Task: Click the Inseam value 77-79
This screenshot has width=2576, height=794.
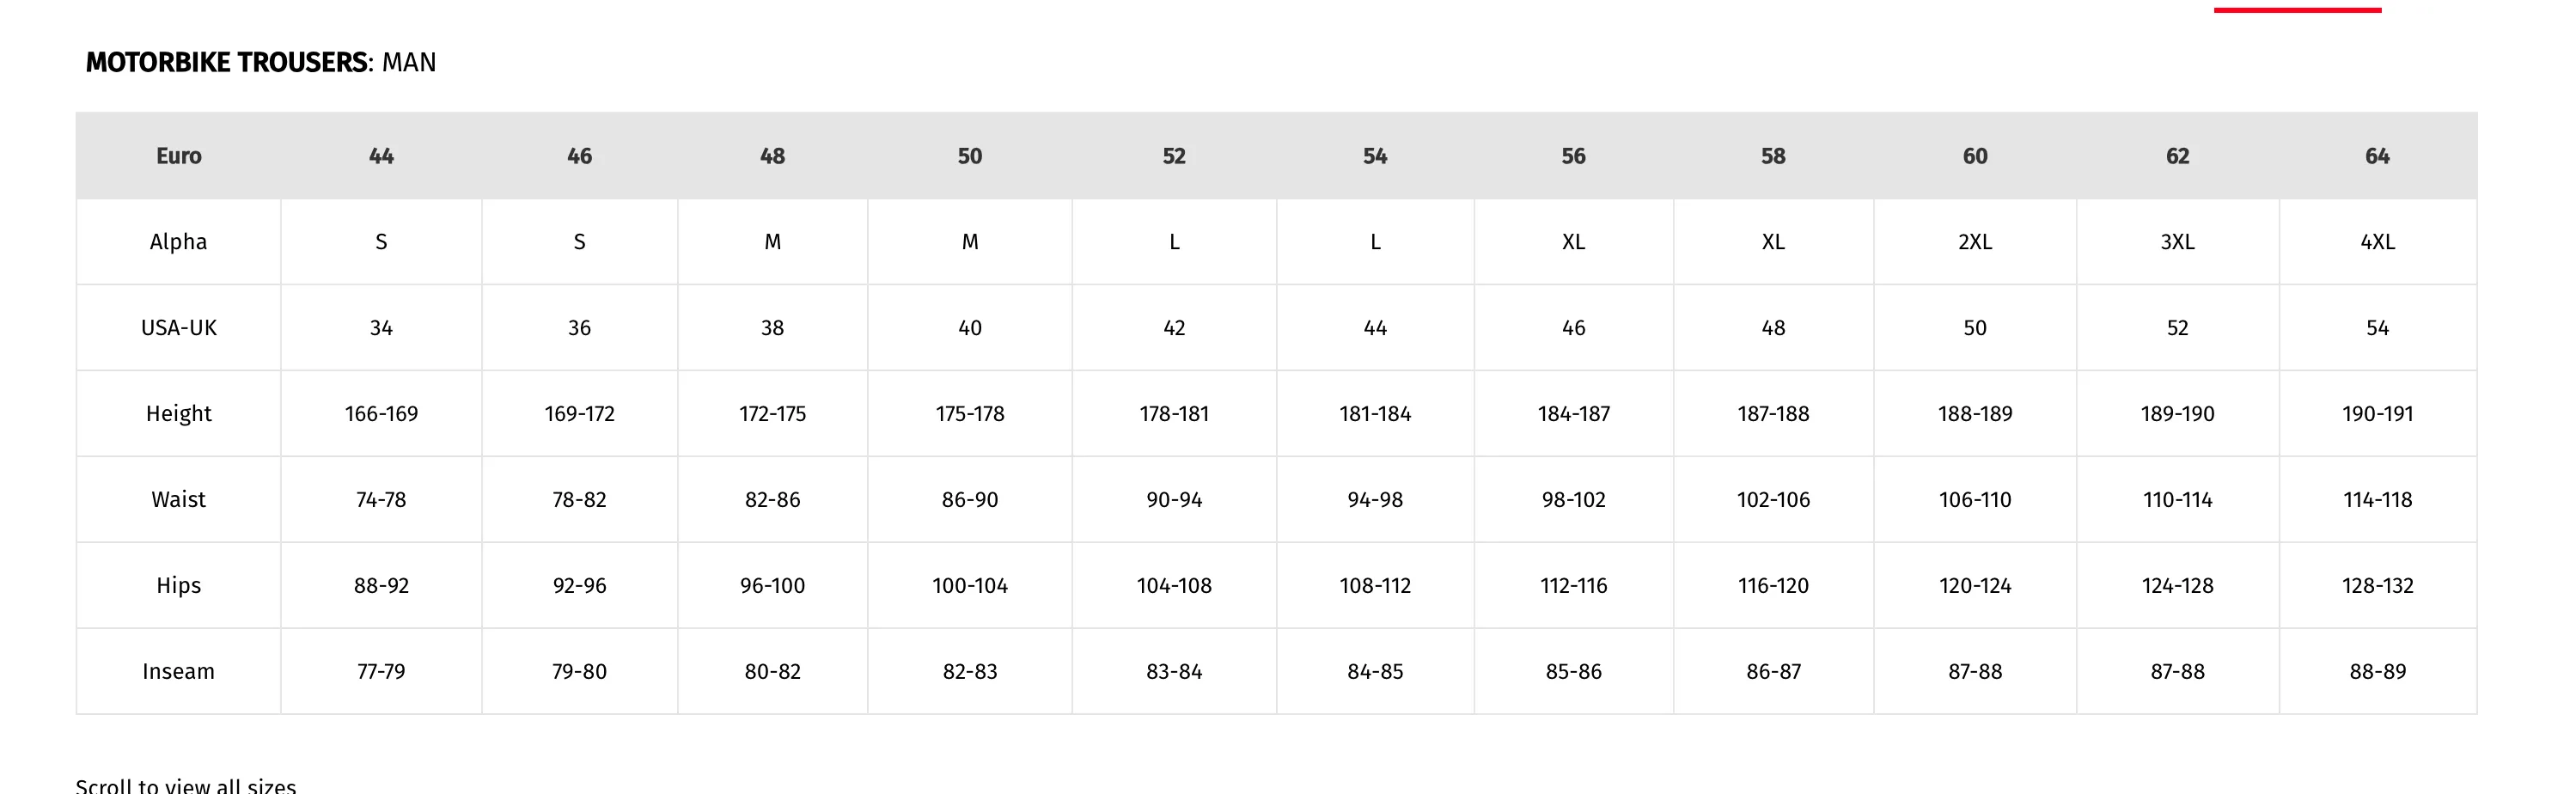Action: coord(381,672)
